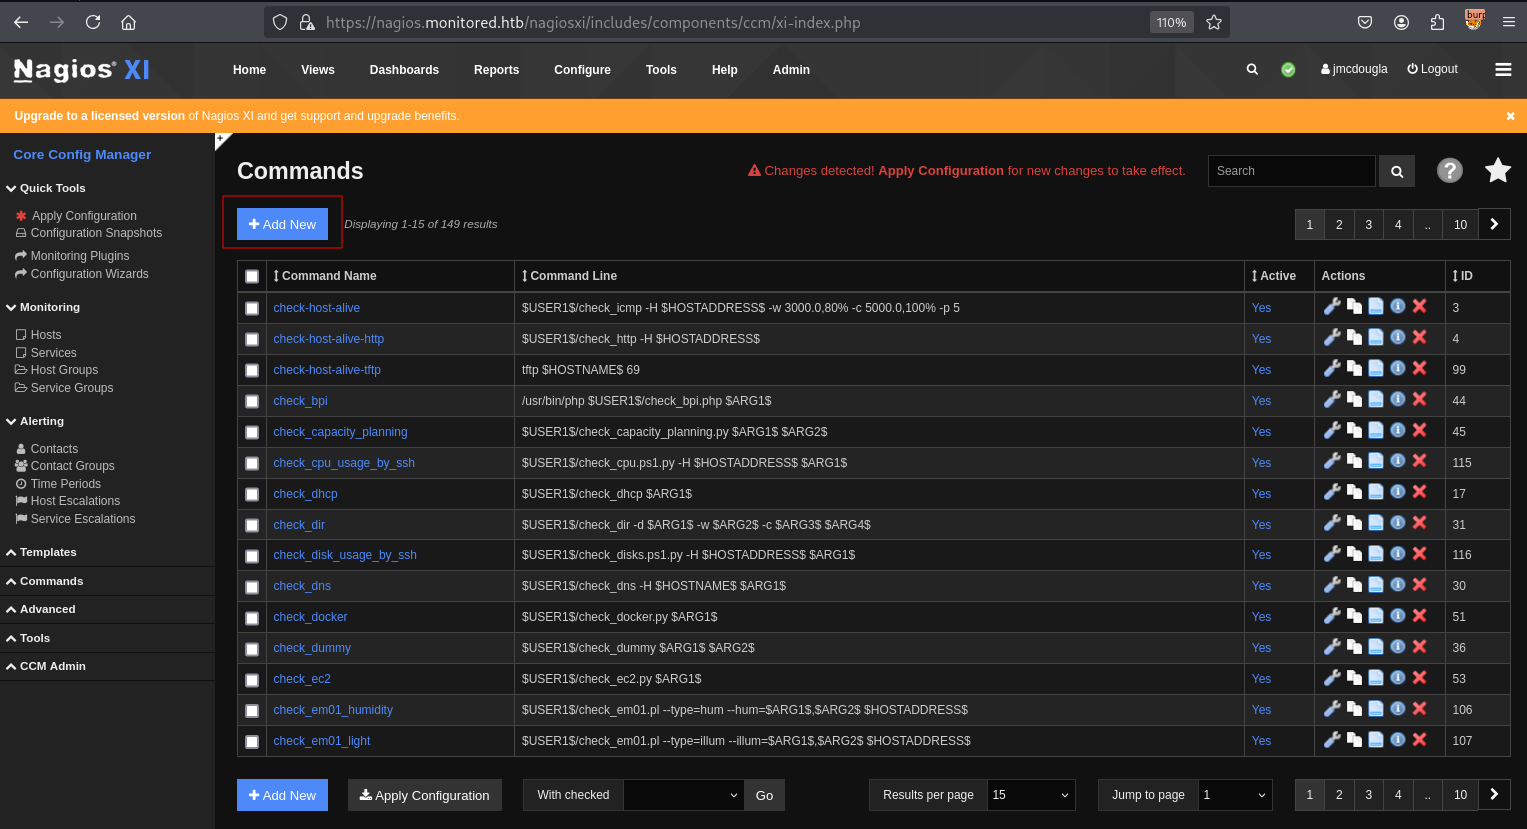Open the Tools menu in top navigation

[x=661, y=70]
